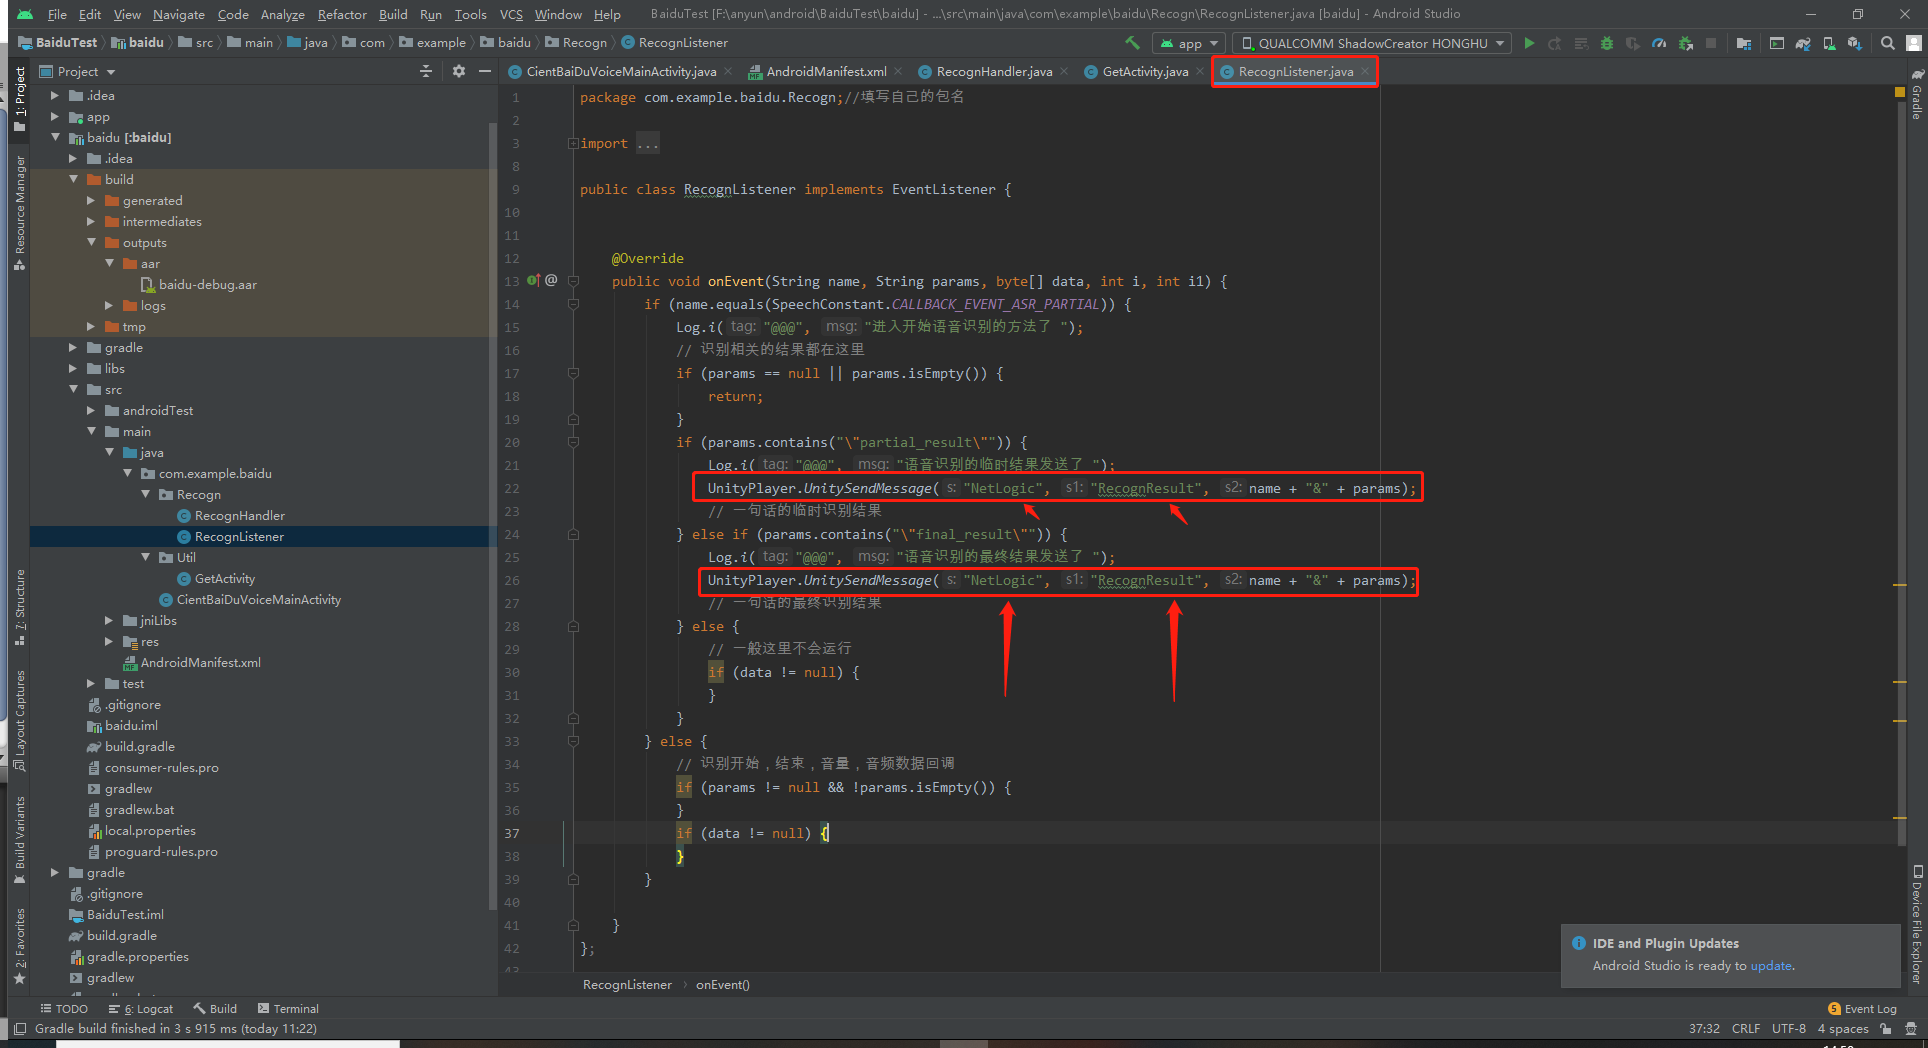Viewport: 1928px width, 1048px height.
Task: Collapse the outputs folder
Action: click(92, 242)
